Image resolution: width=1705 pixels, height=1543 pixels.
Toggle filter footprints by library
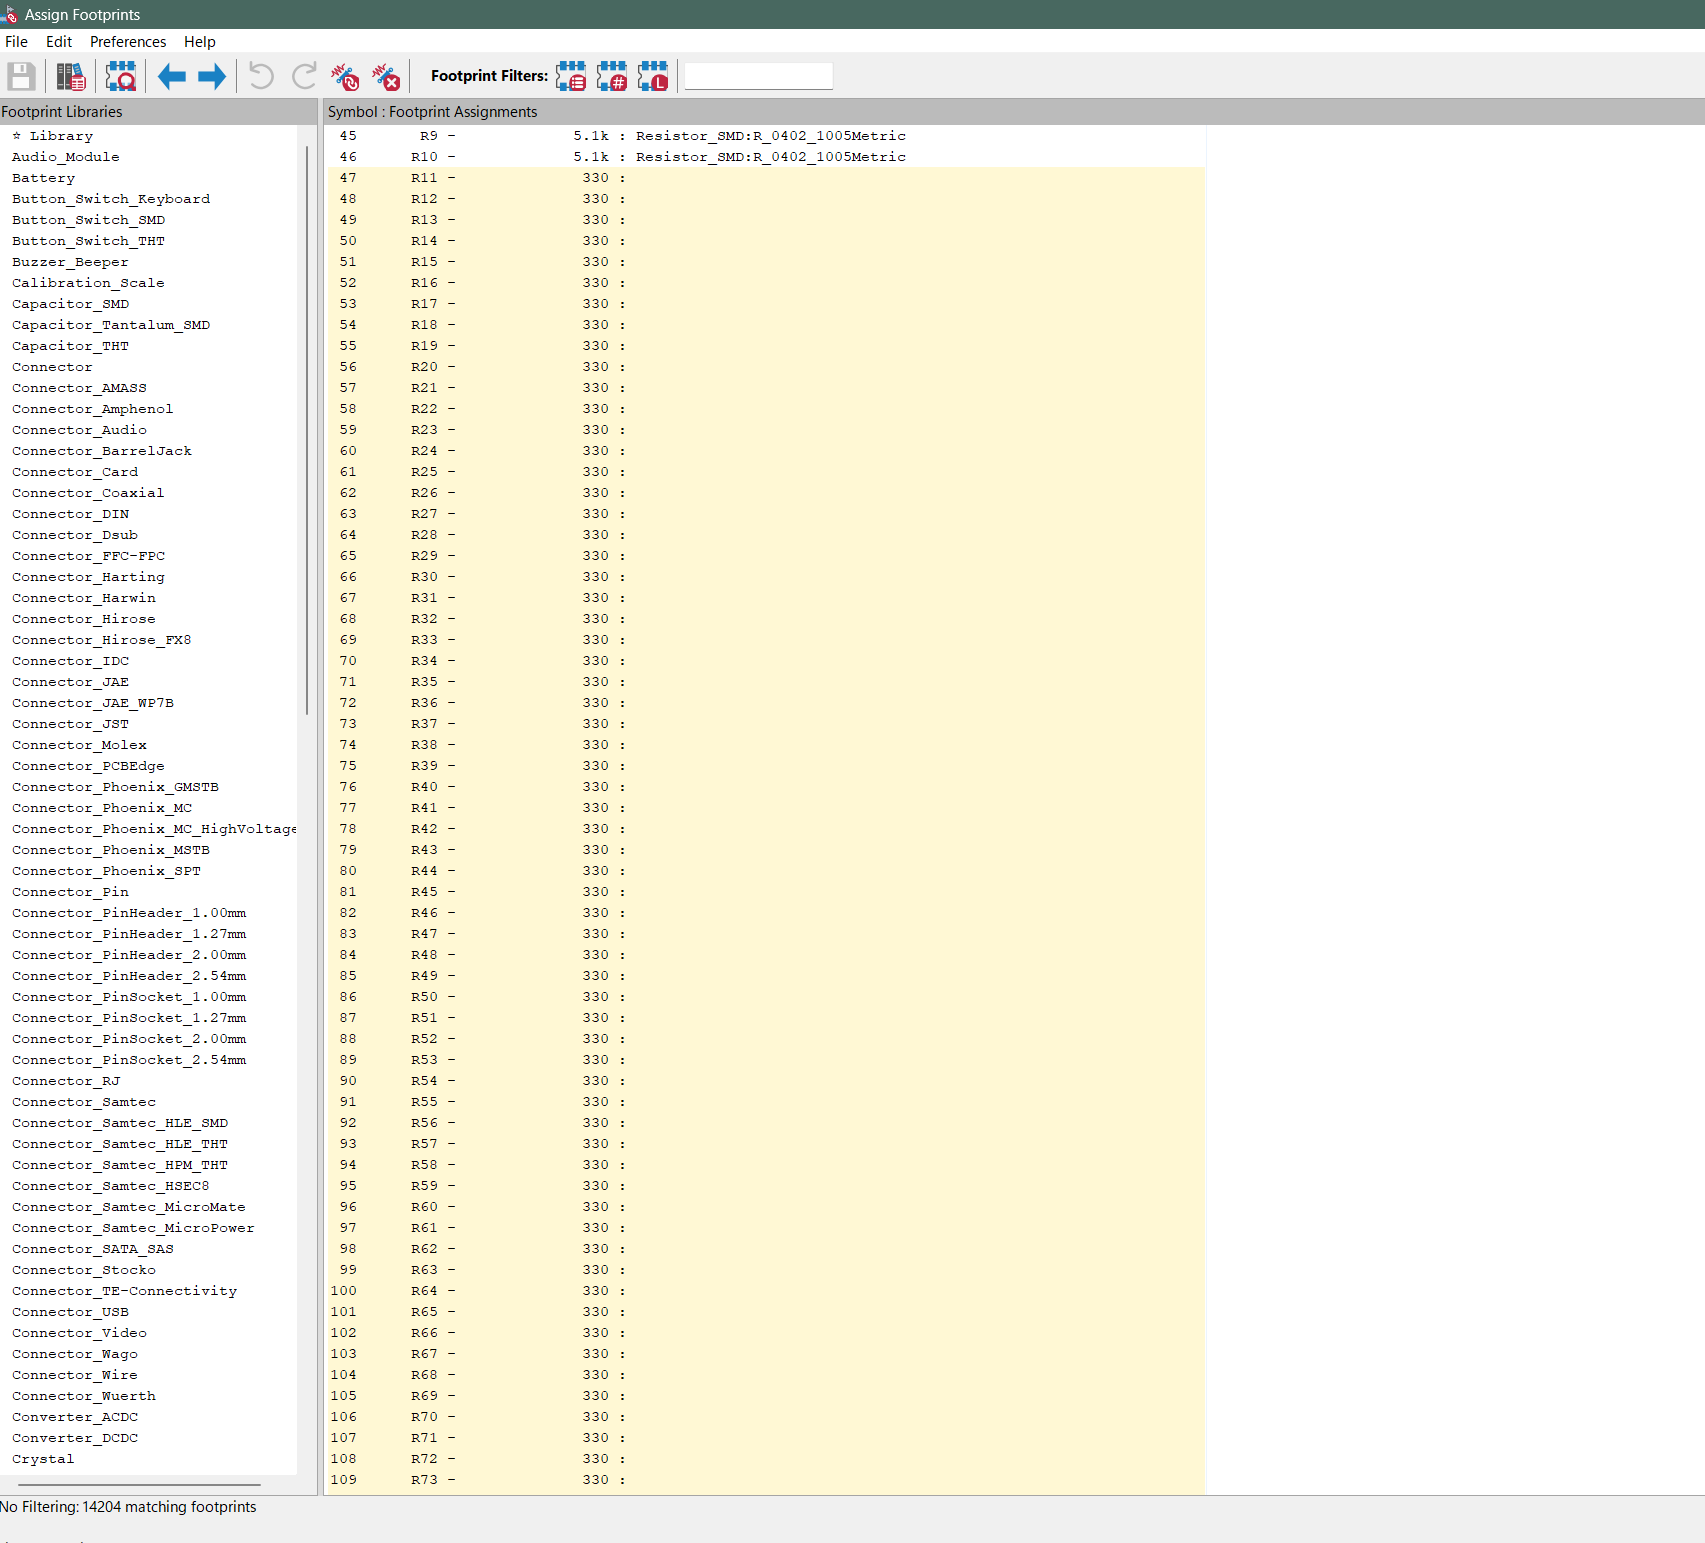pos(653,77)
